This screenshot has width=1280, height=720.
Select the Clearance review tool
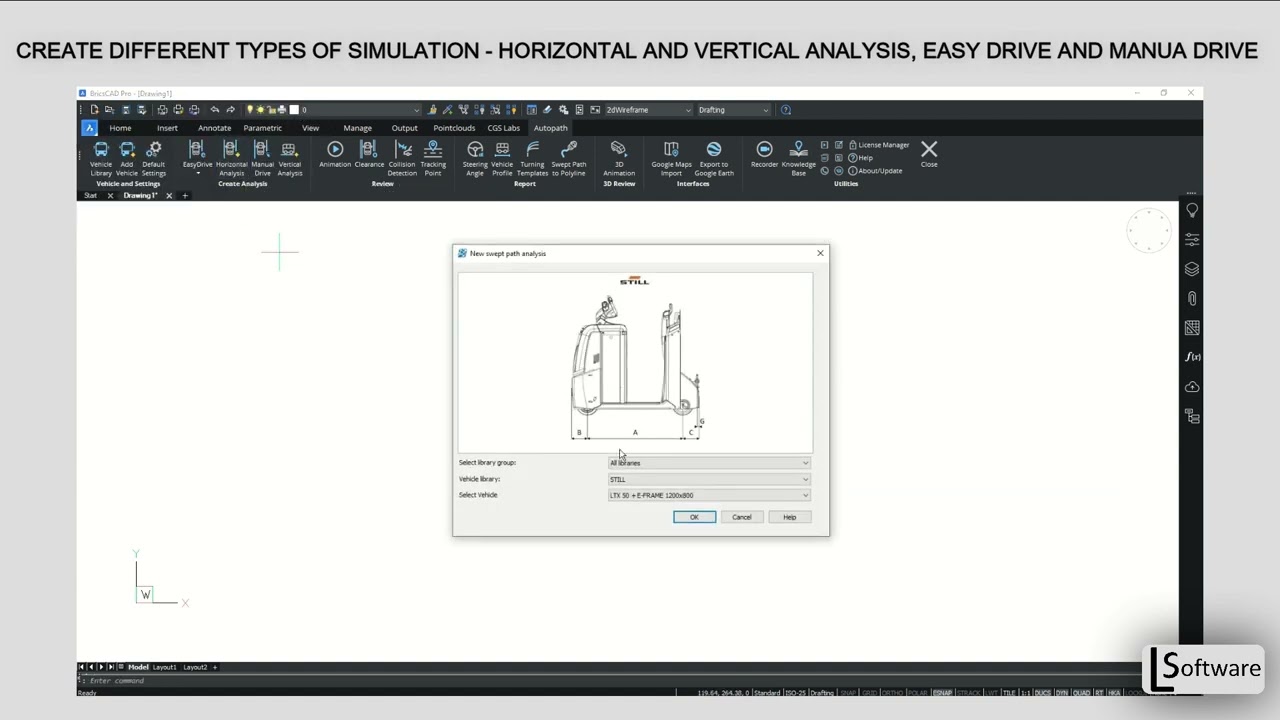[x=369, y=154]
